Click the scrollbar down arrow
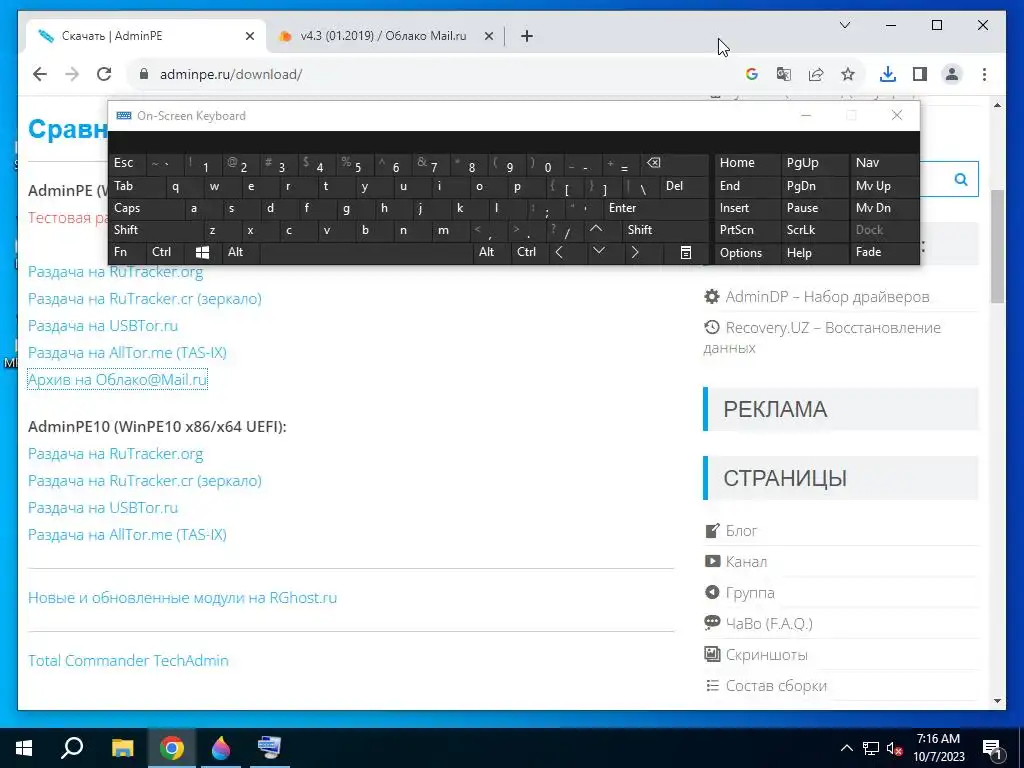The image size is (1024, 768). pyautogui.click(x=997, y=701)
